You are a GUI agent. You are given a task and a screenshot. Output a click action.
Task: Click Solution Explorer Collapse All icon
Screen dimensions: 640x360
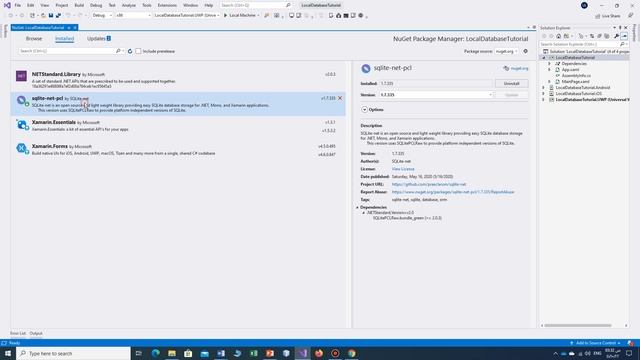(x=599, y=36)
